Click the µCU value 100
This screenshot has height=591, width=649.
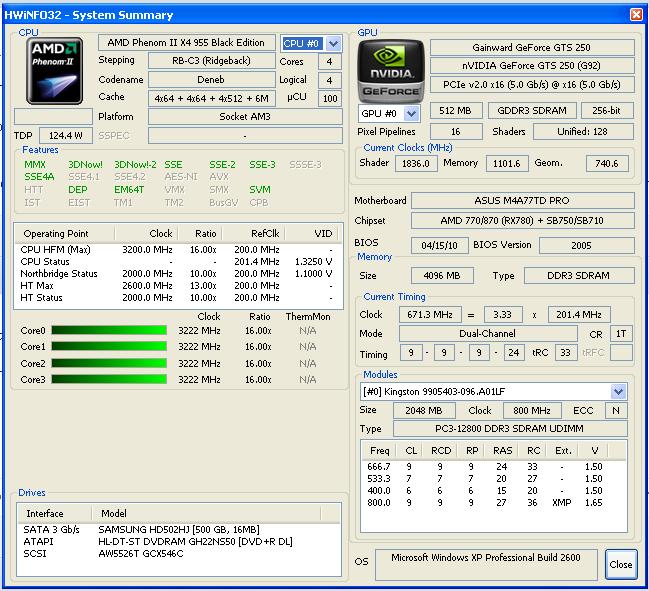[x=330, y=98]
